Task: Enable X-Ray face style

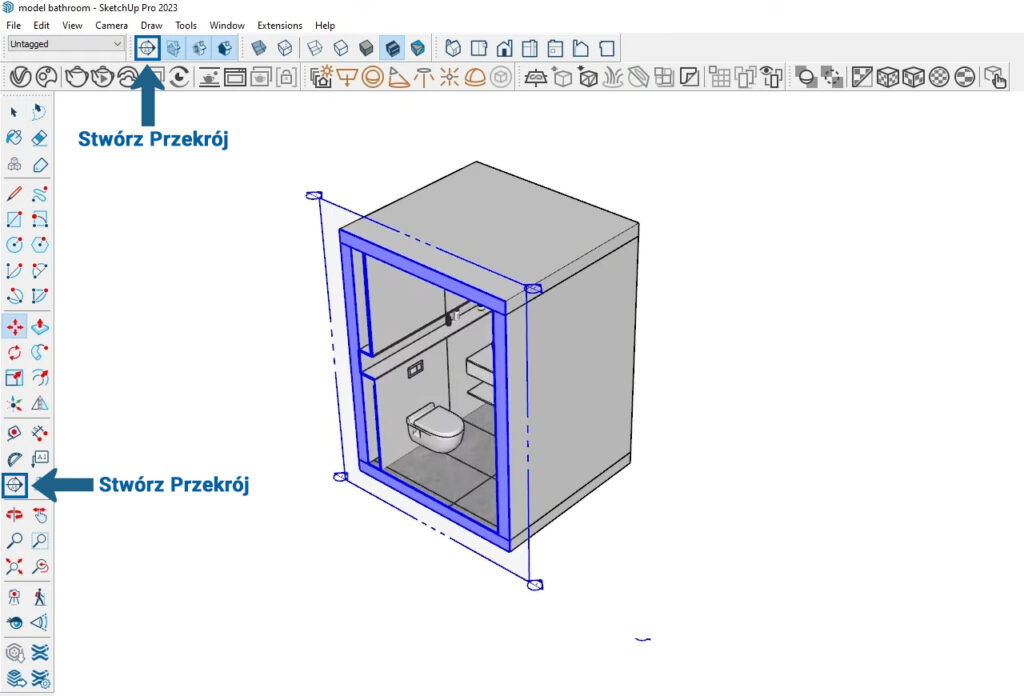Action: click(x=259, y=47)
